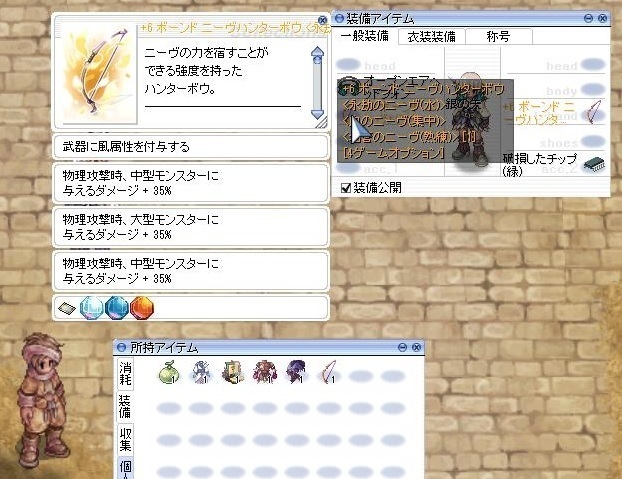Image resolution: width=622 pixels, height=479 pixels.
Task: Click the orange card slot gem
Action: (142, 307)
